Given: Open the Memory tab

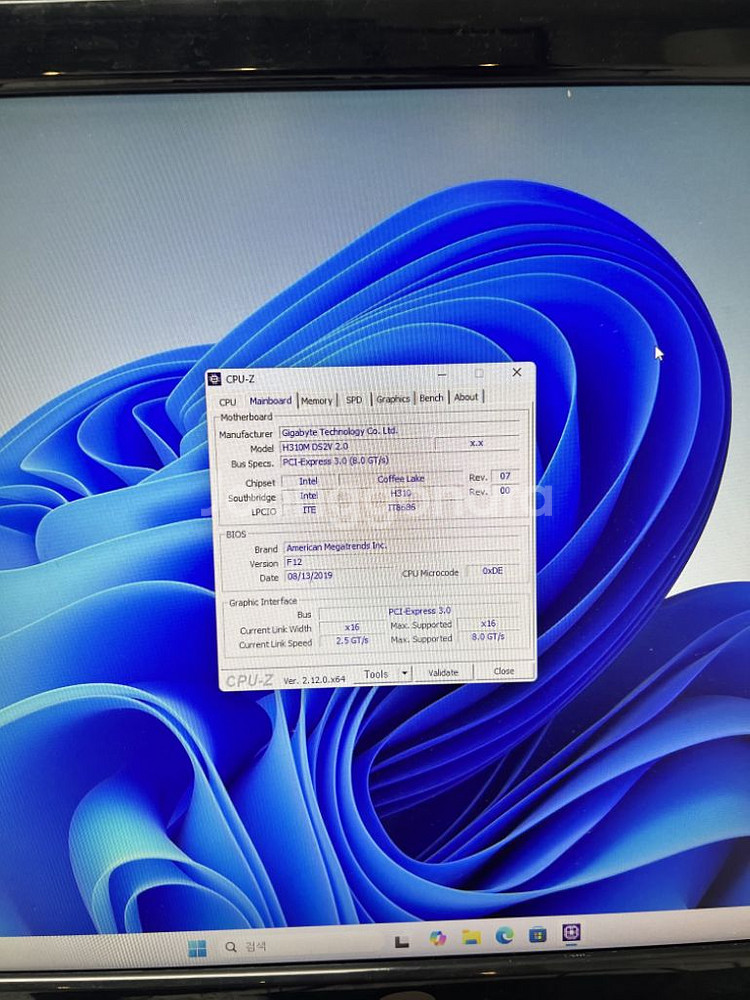Looking at the screenshot, I should (x=316, y=401).
